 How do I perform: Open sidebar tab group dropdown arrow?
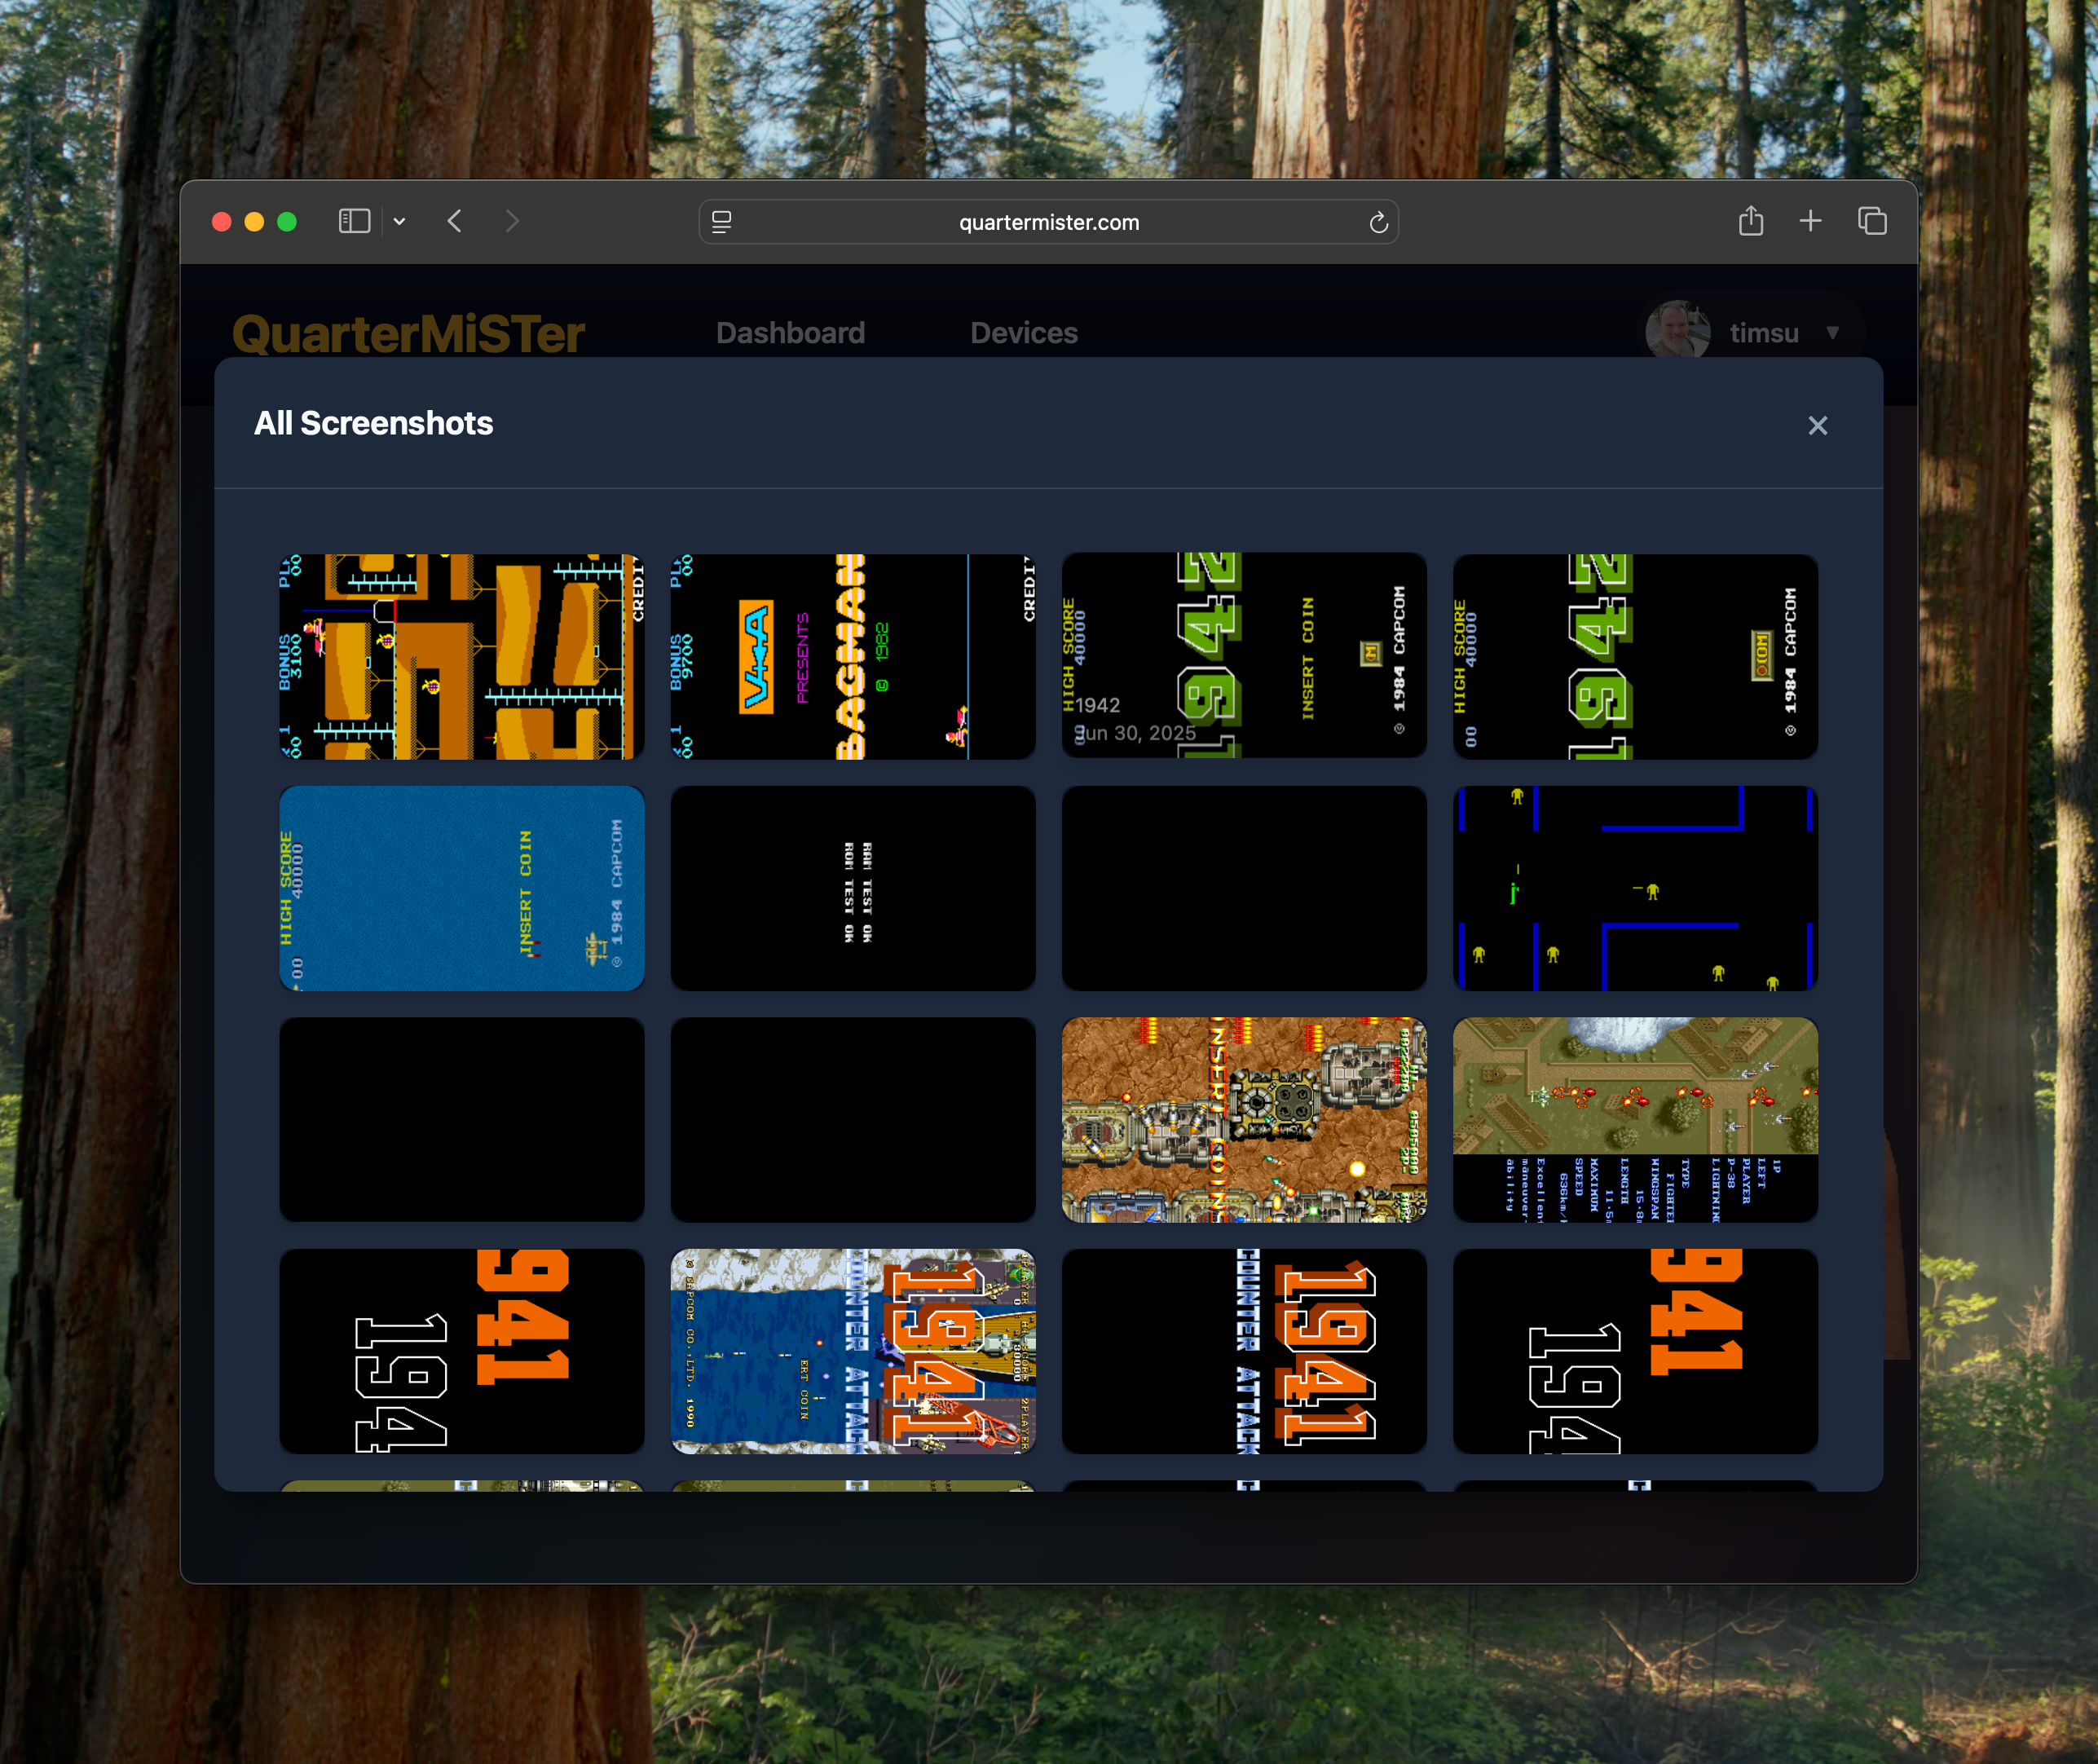pos(399,221)
